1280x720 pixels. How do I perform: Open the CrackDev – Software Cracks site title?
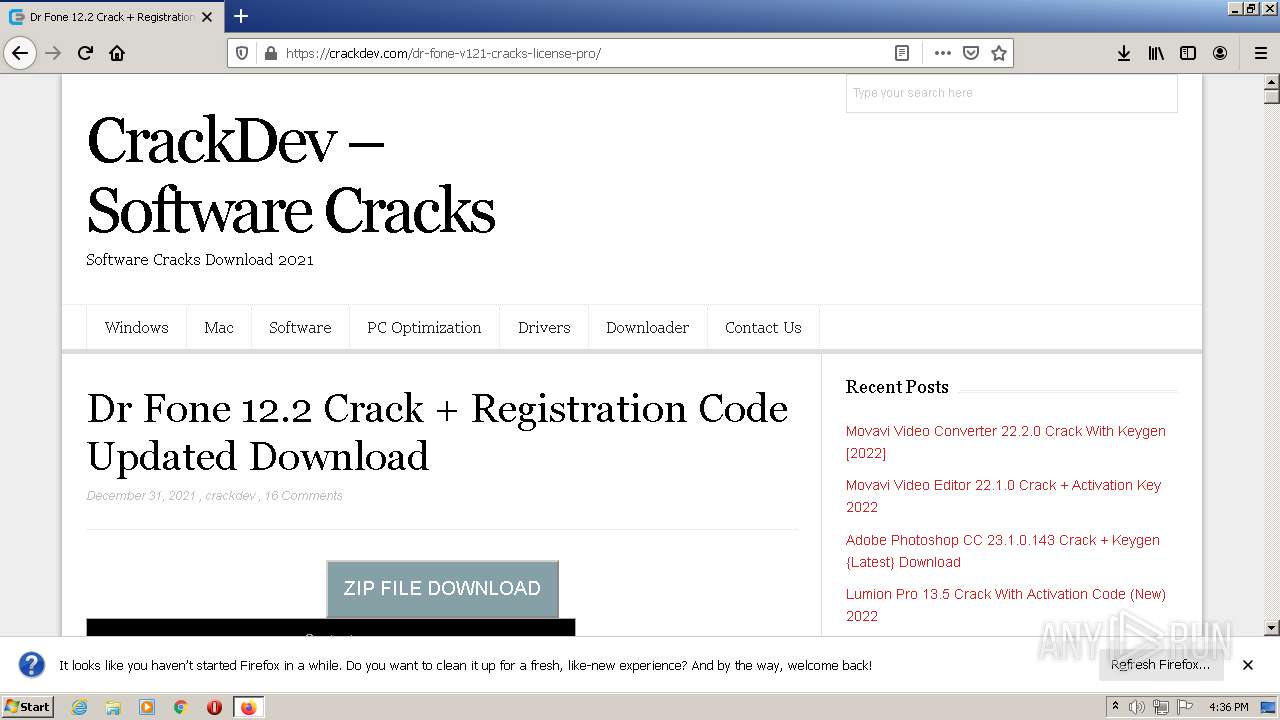coord(291,175)
